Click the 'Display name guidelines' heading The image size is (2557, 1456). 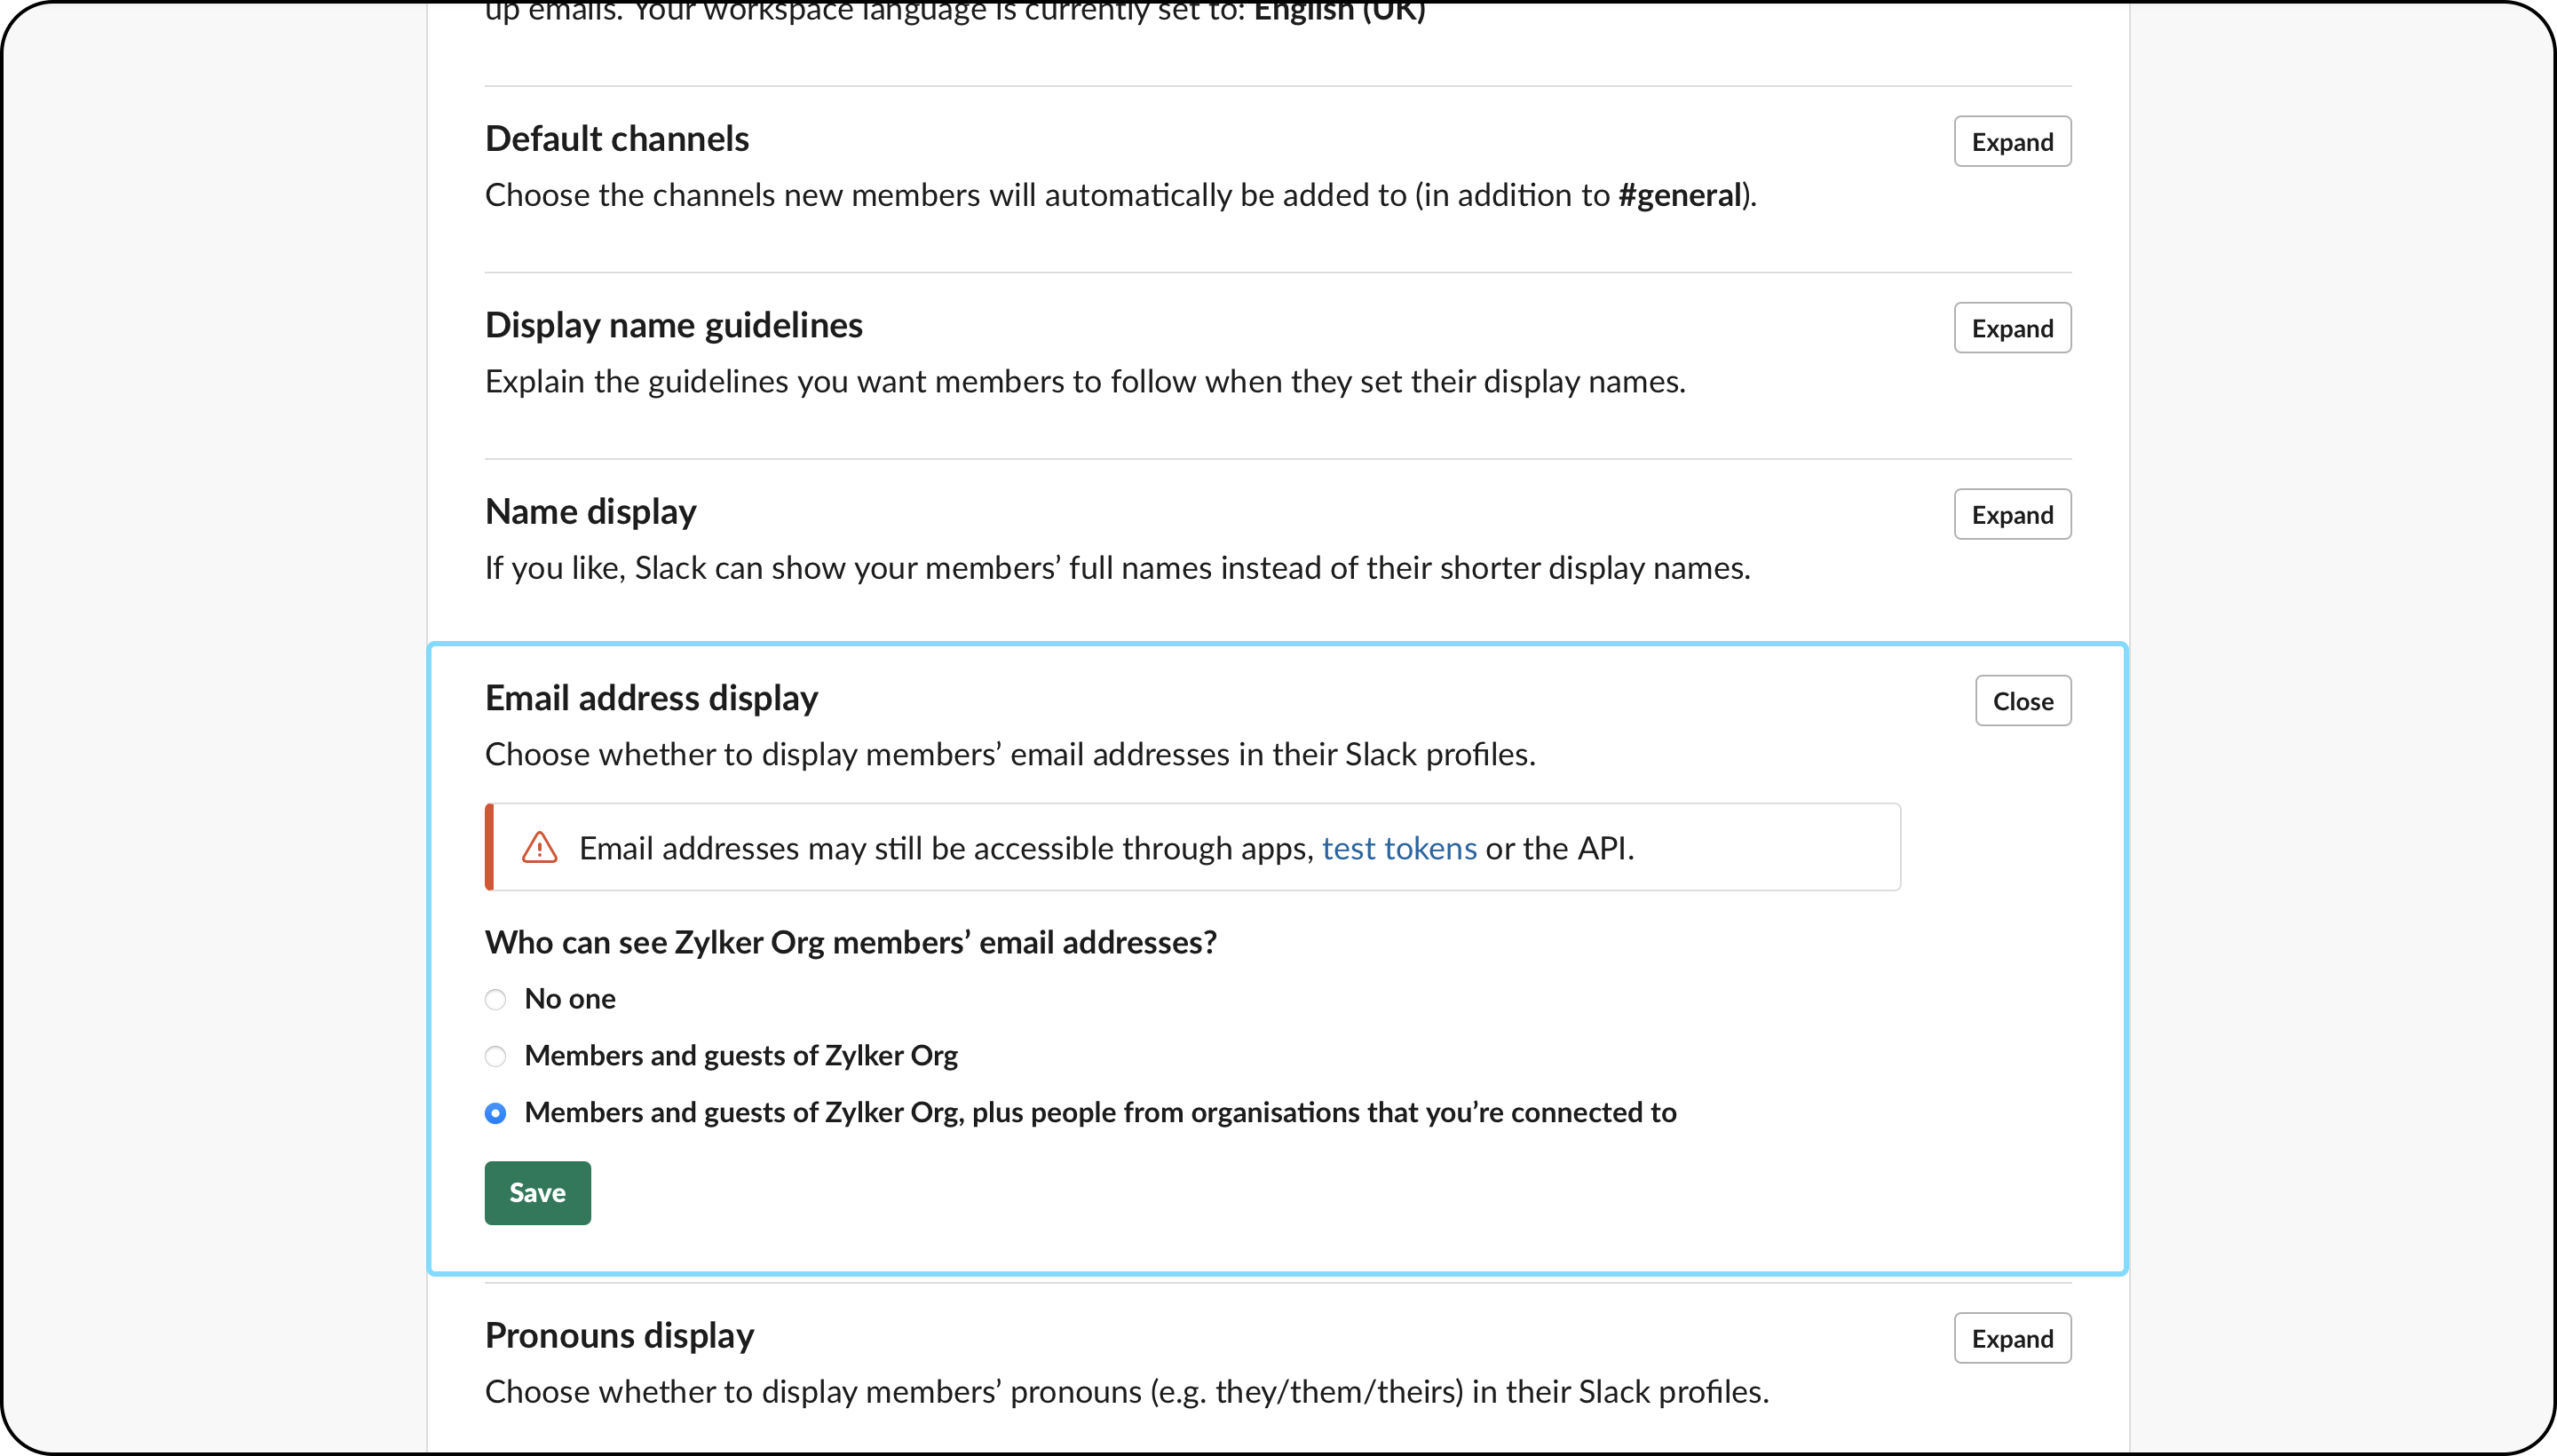[x=673, y=325]
